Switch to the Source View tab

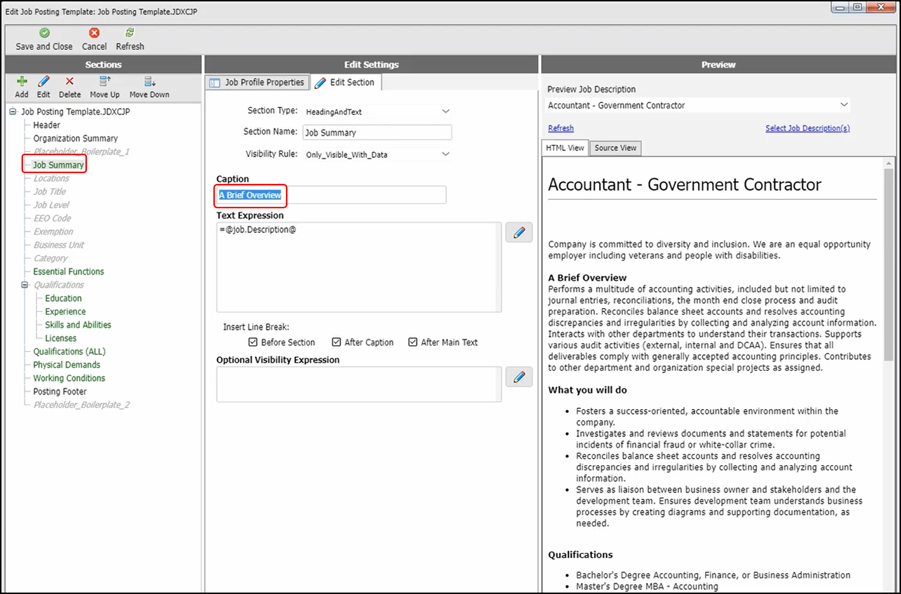(615, 148)
